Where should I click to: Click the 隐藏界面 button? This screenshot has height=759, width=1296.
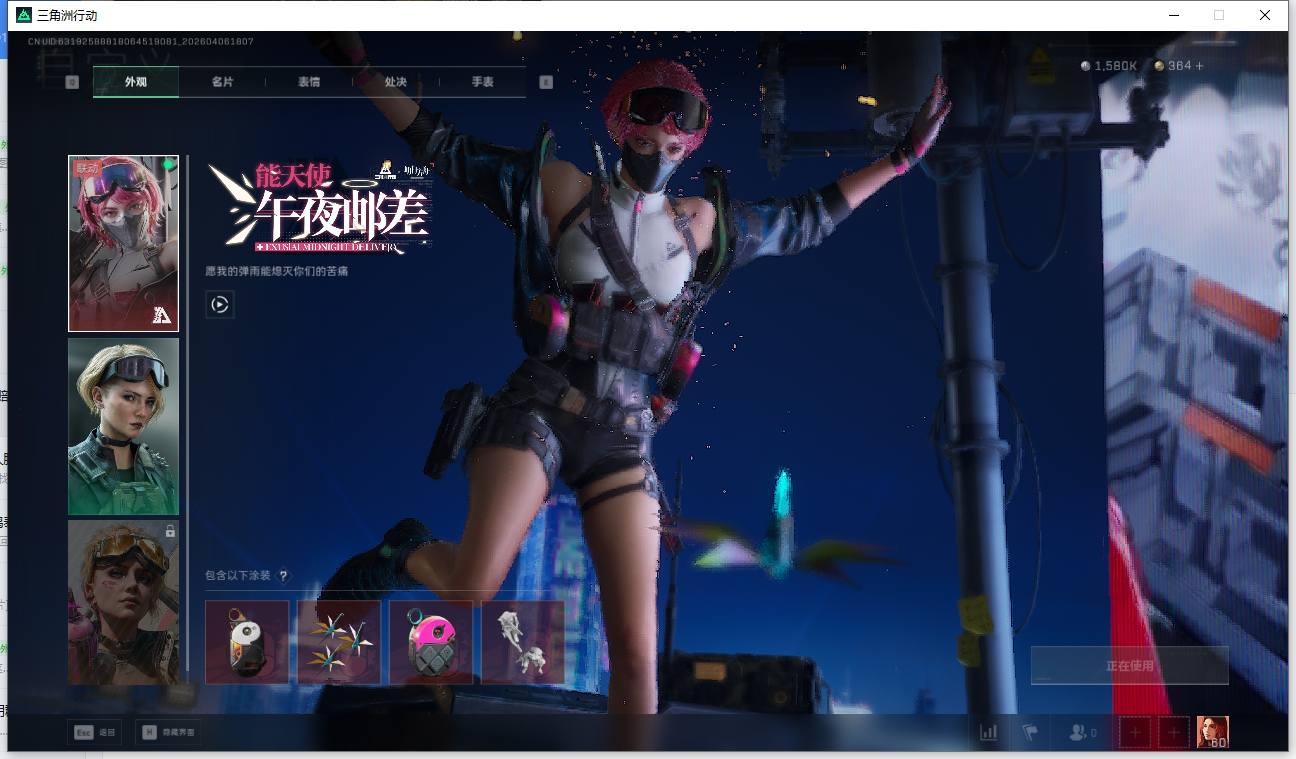point(168,733)
